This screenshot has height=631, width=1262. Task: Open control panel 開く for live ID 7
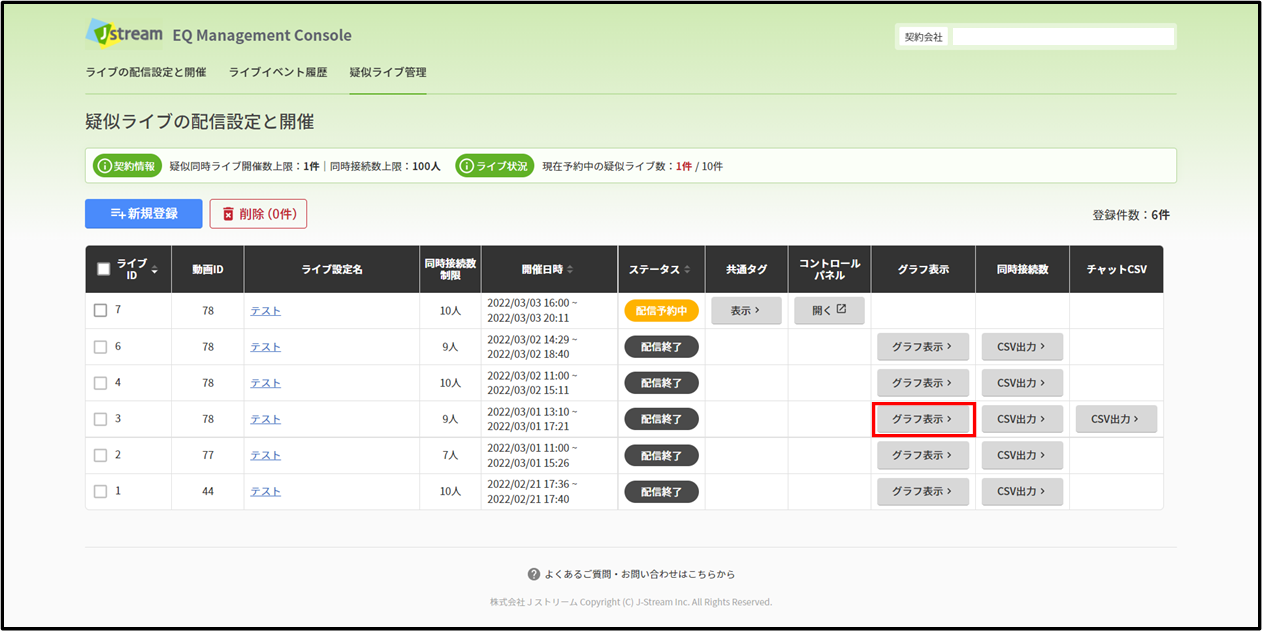point(829,310)
